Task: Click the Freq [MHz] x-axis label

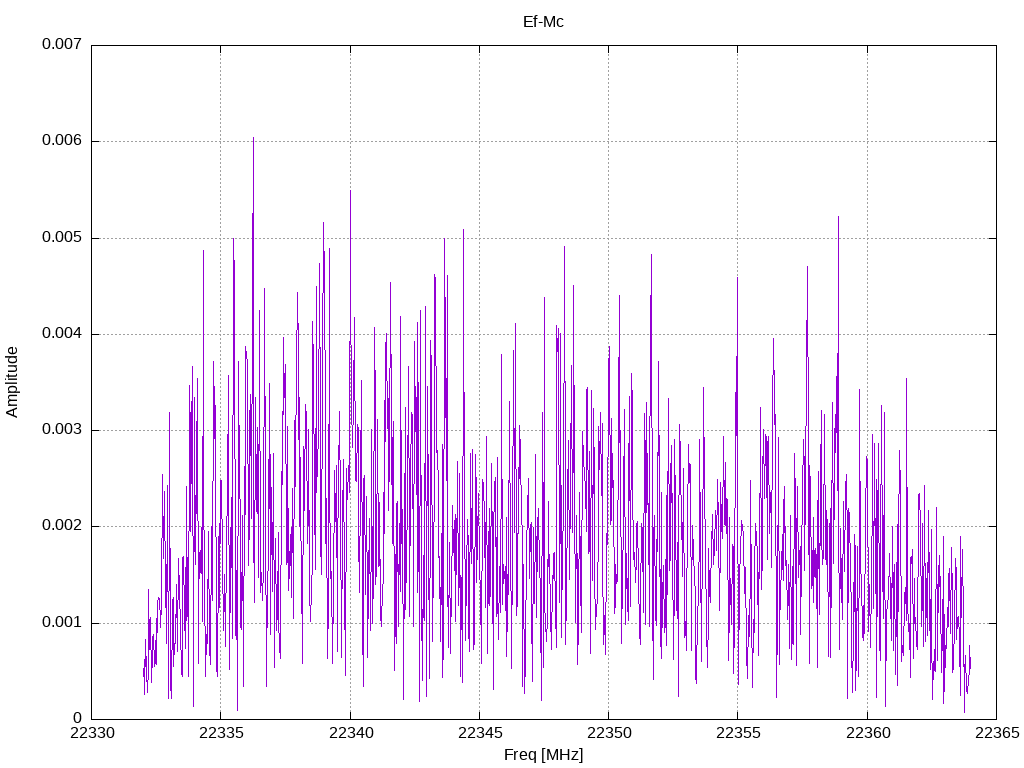Action: tap(543, 755)
